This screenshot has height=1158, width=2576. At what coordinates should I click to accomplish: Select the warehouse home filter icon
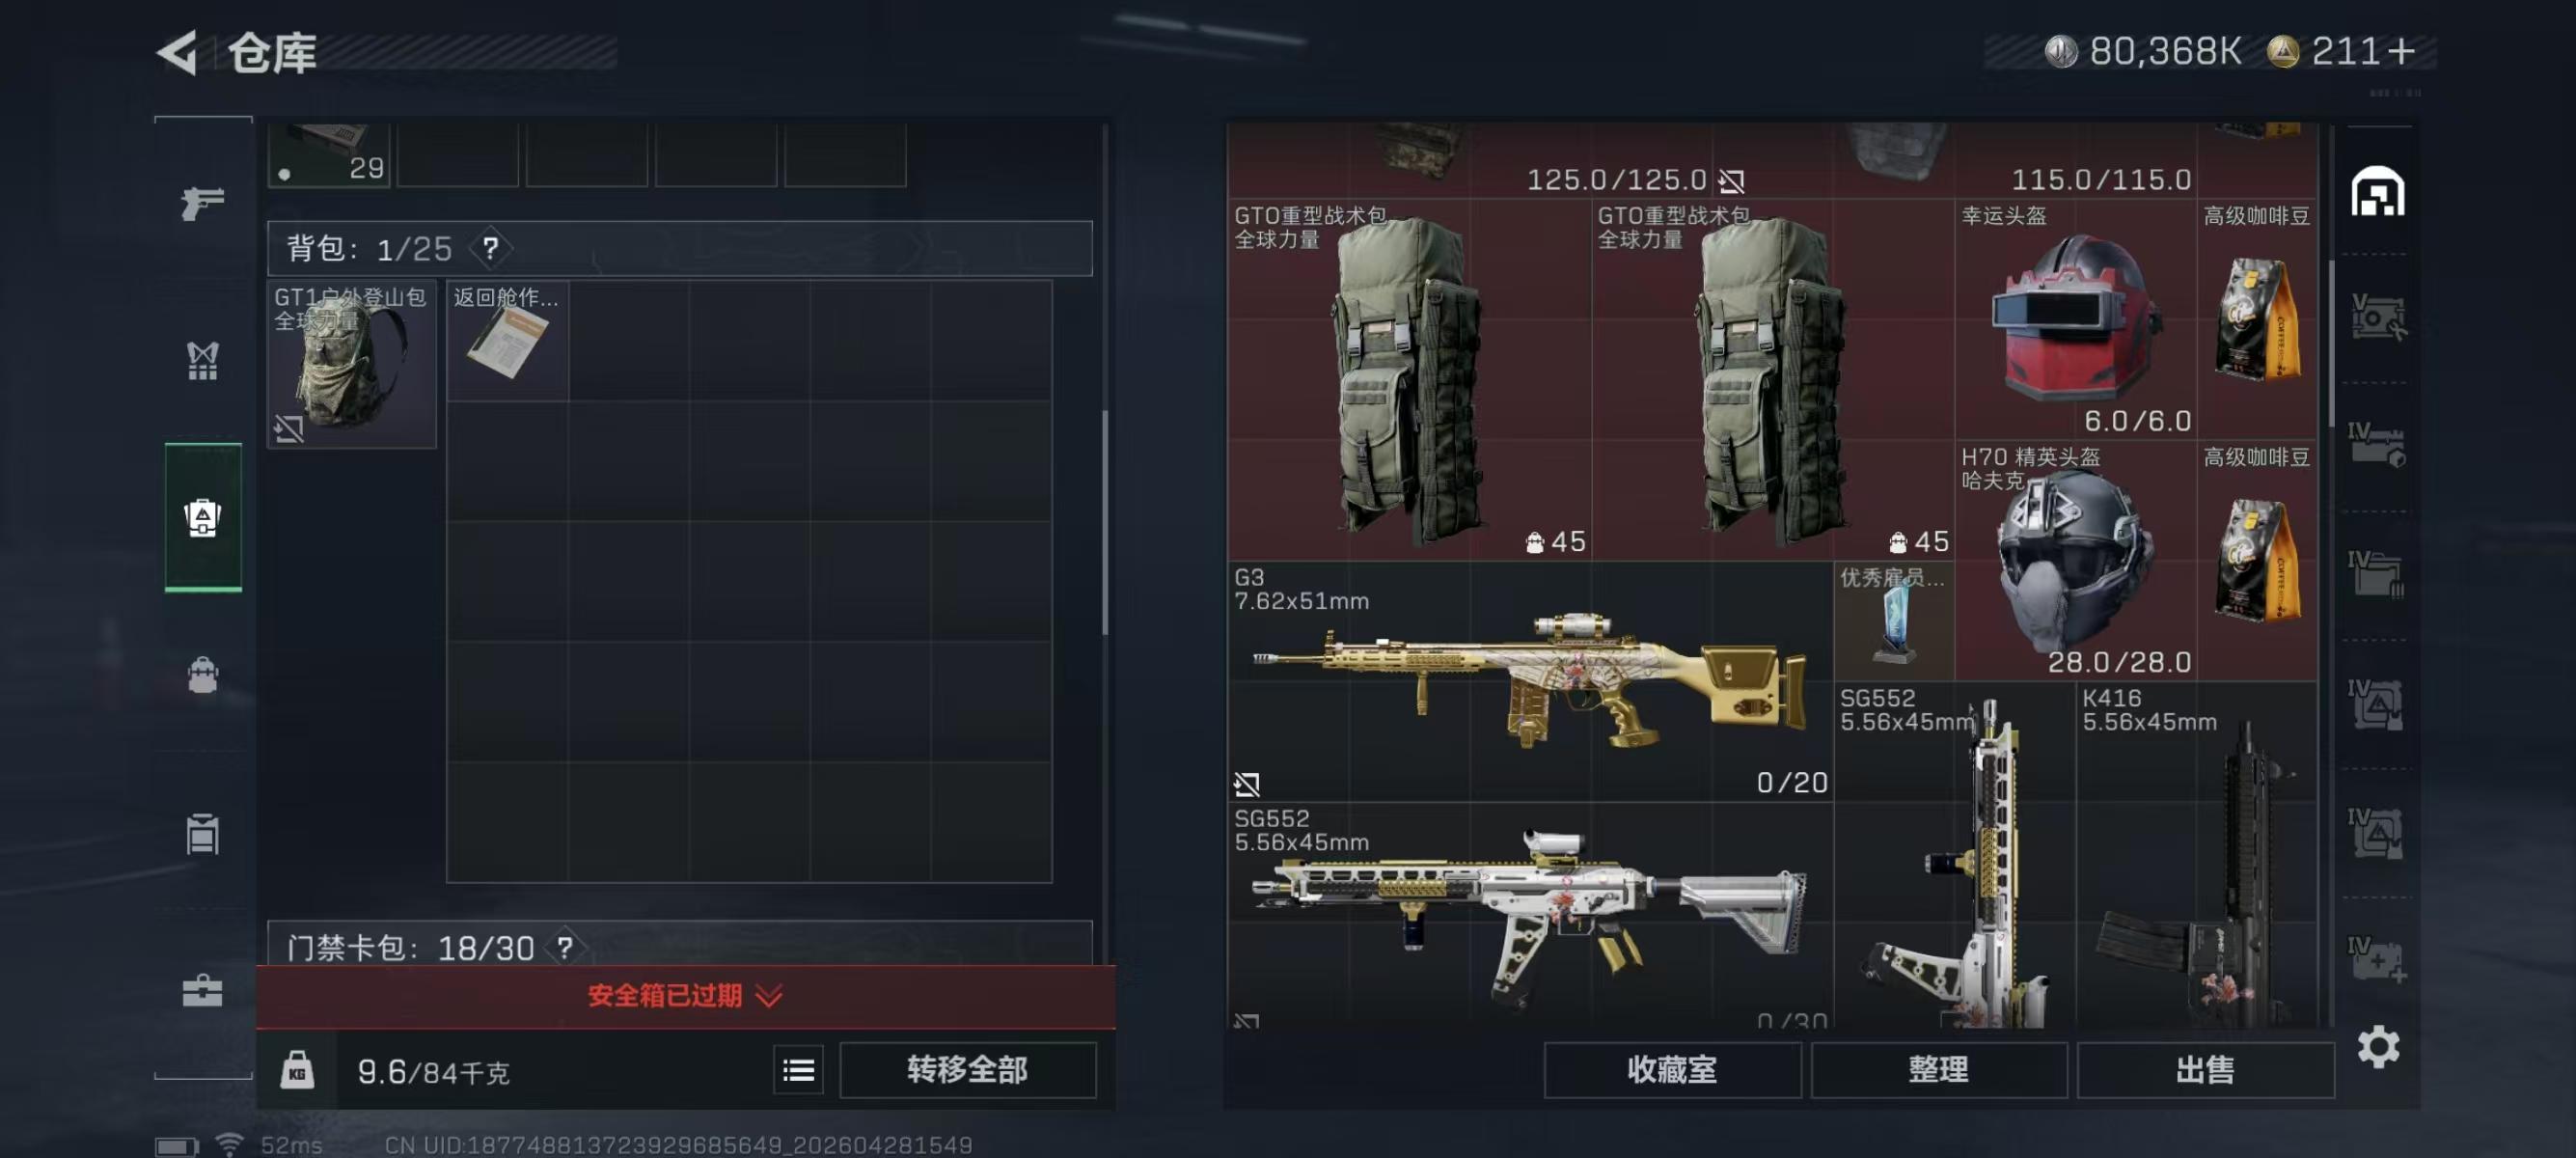2377,191
